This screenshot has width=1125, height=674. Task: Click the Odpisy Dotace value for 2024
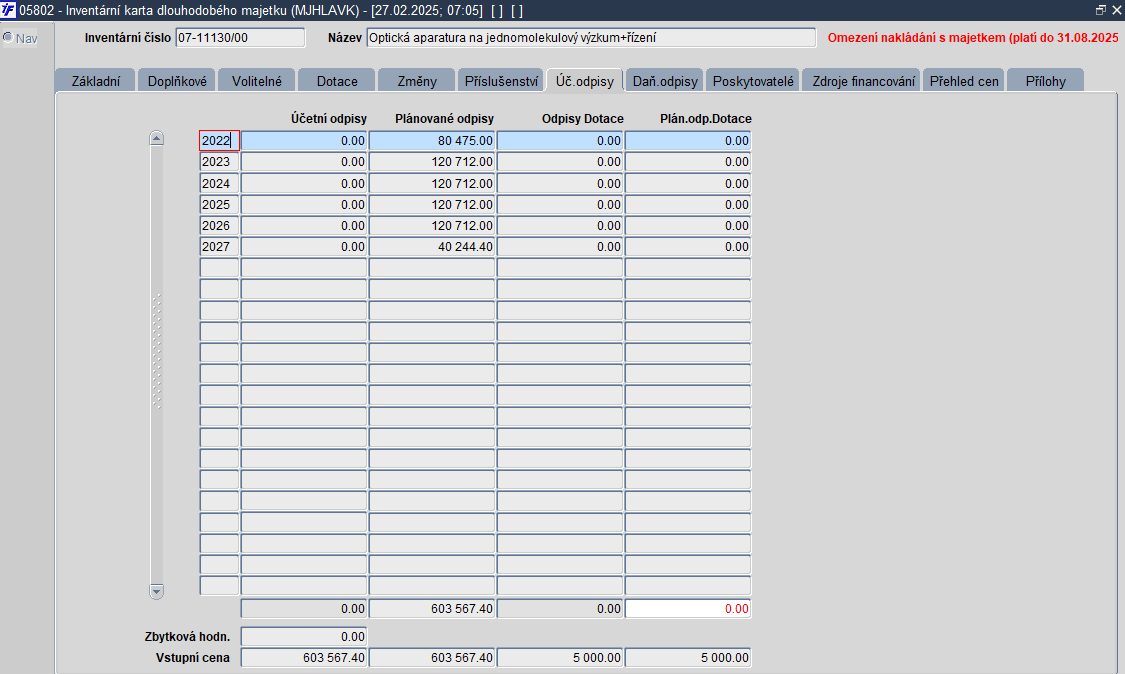pos(560,183)
